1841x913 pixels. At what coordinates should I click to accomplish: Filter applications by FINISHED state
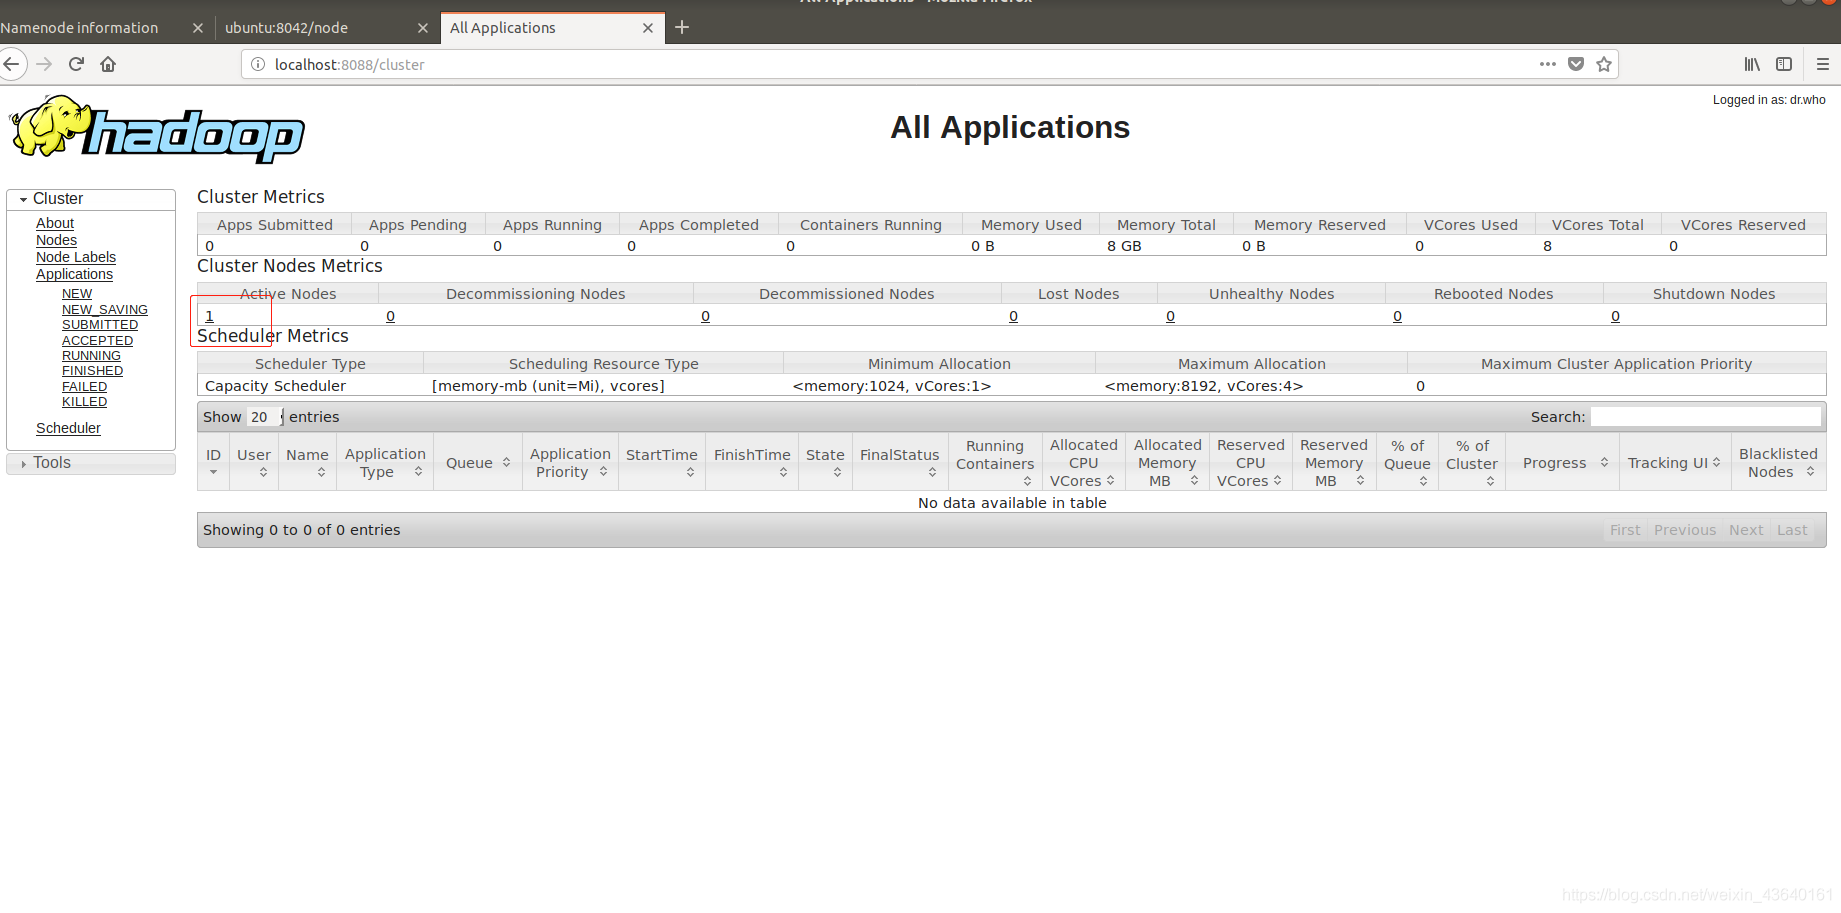pos(92,371)
